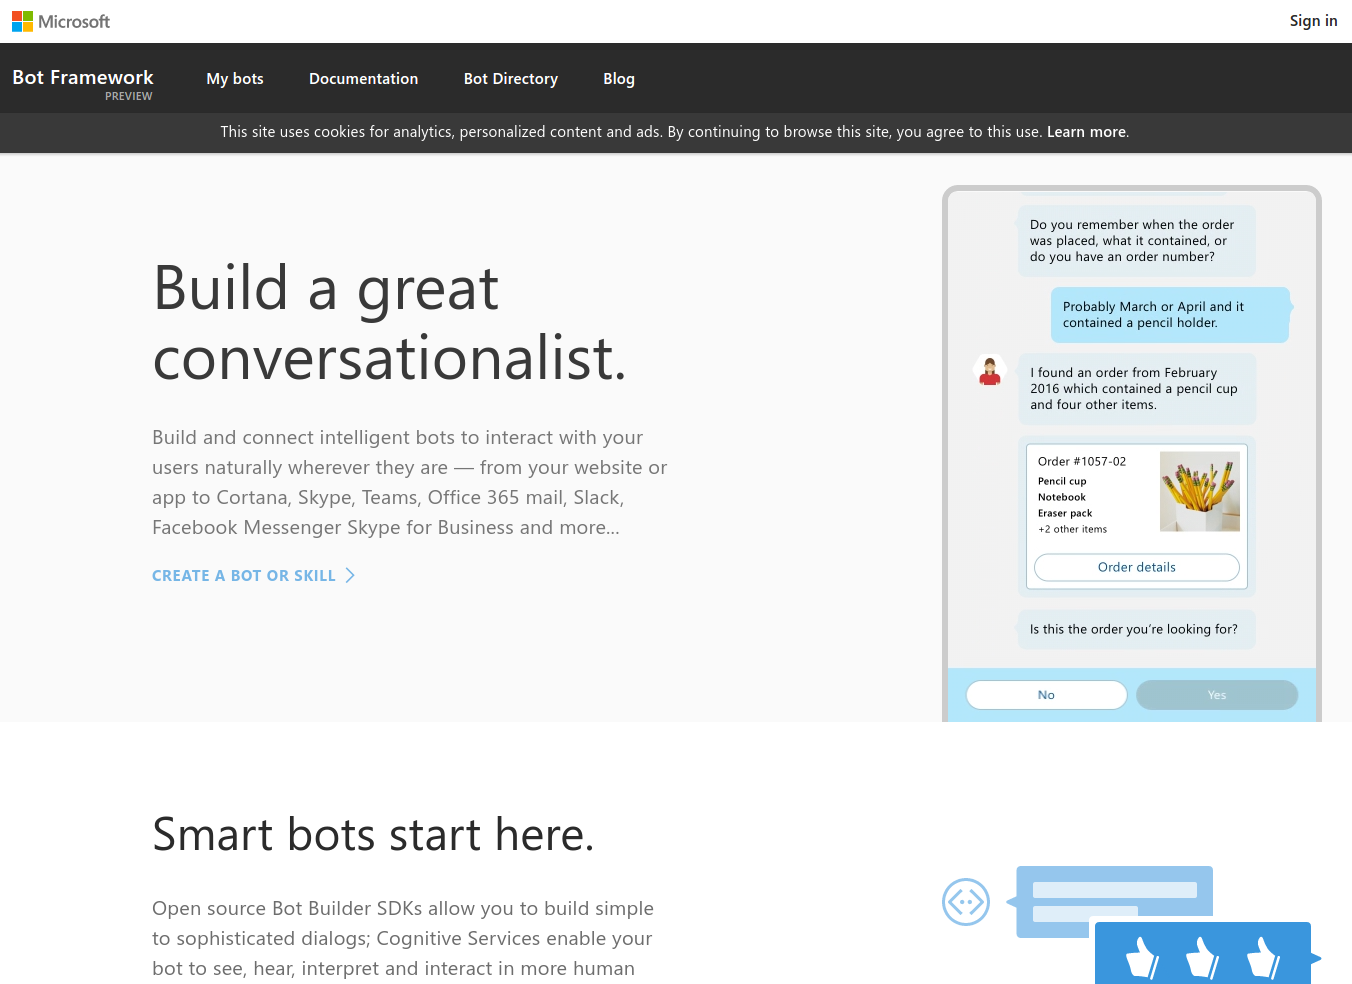Navigate to the Blog
Screen dimensions: 1352x984
[x=618, y=79]
